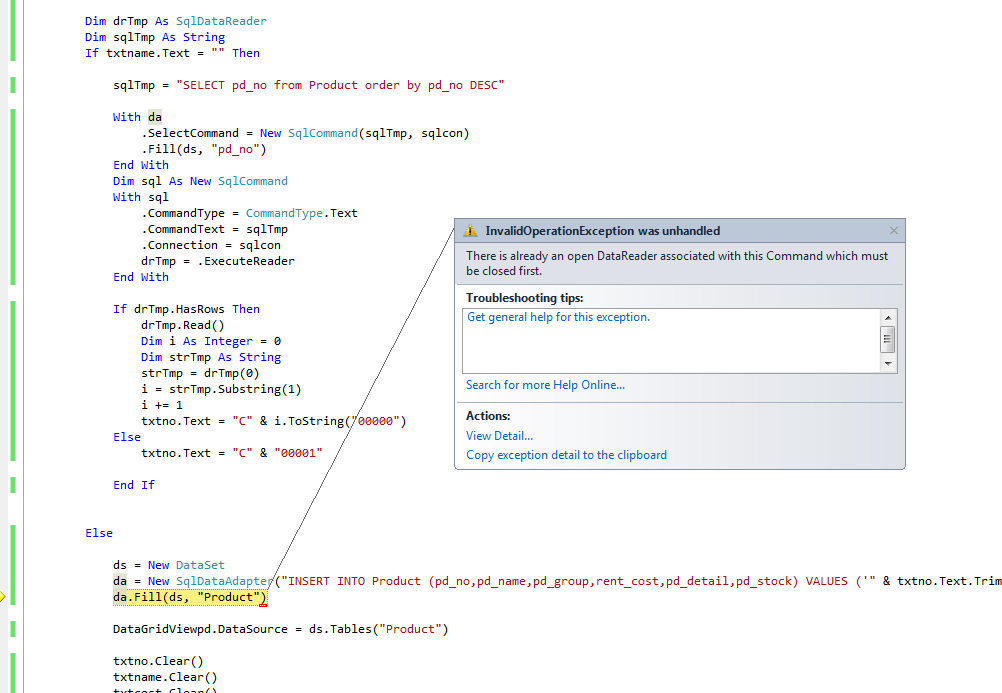The image size is (1002, 693).
Task: Click the '.CommandText = sqlTmp' line
Action: tap(215, 229)
